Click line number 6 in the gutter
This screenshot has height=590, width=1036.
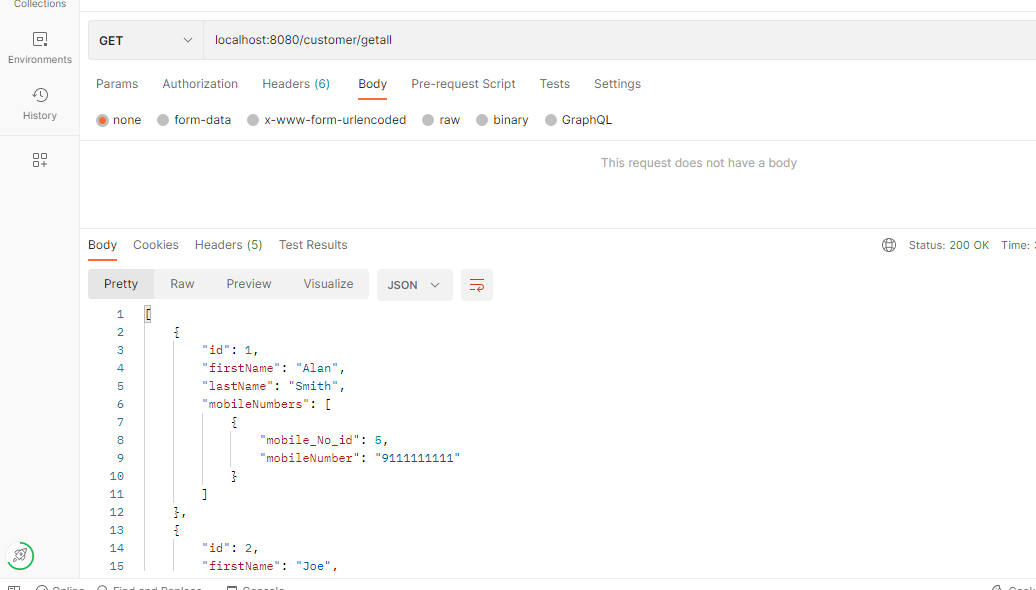pyautogui.click(x=120, y=404)
